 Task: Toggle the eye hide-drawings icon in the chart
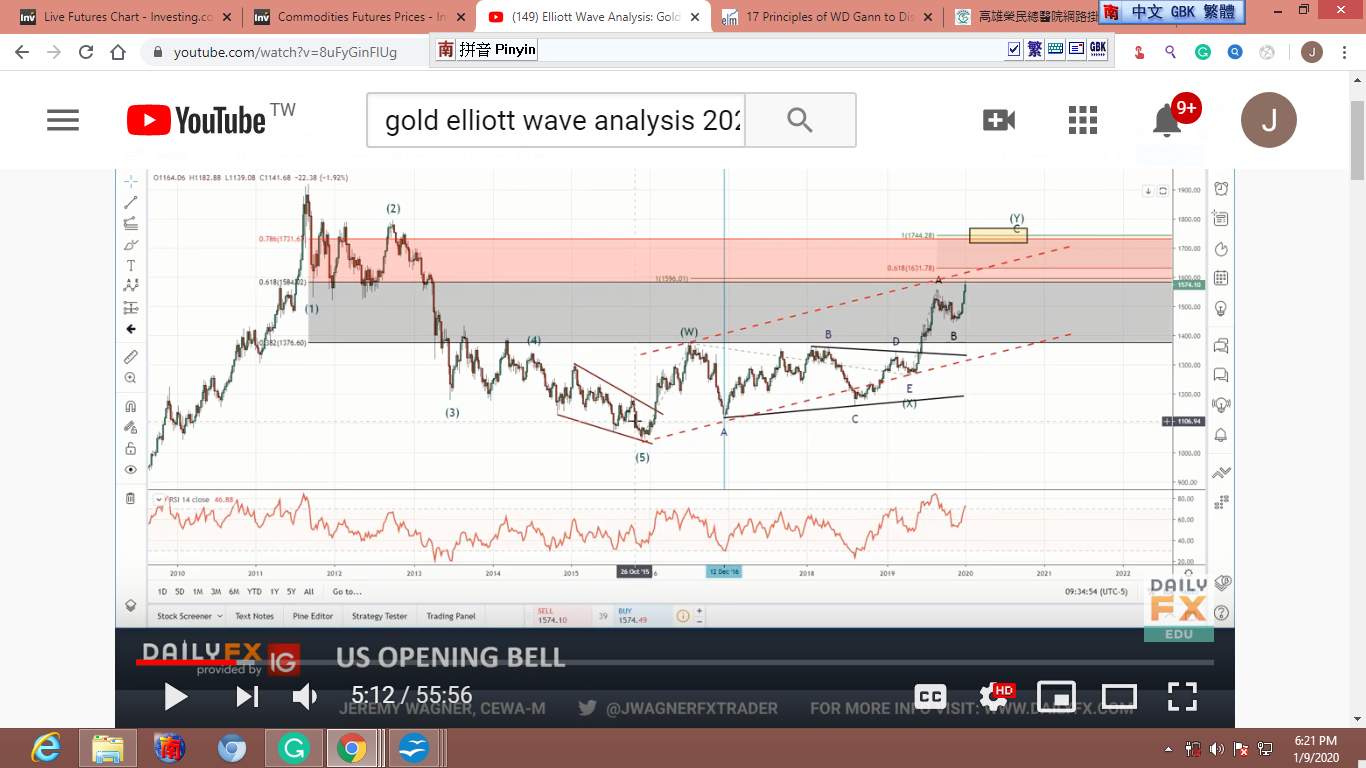(x=131, y=470)
